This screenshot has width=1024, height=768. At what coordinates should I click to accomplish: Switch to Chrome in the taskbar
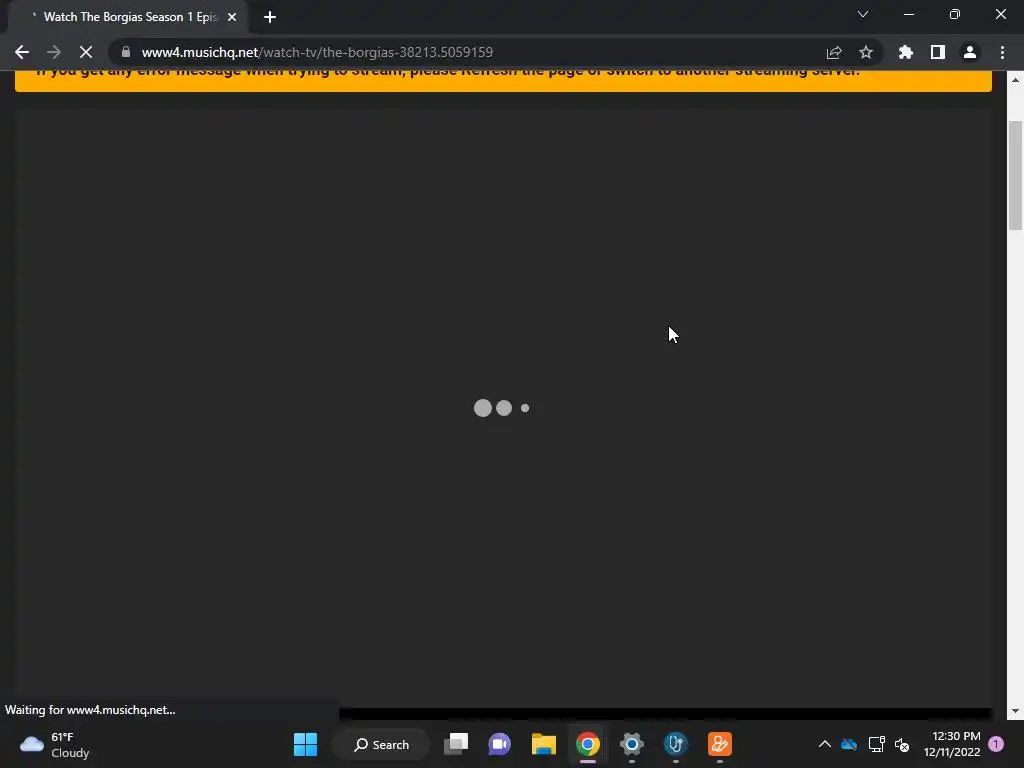[588, 744]
